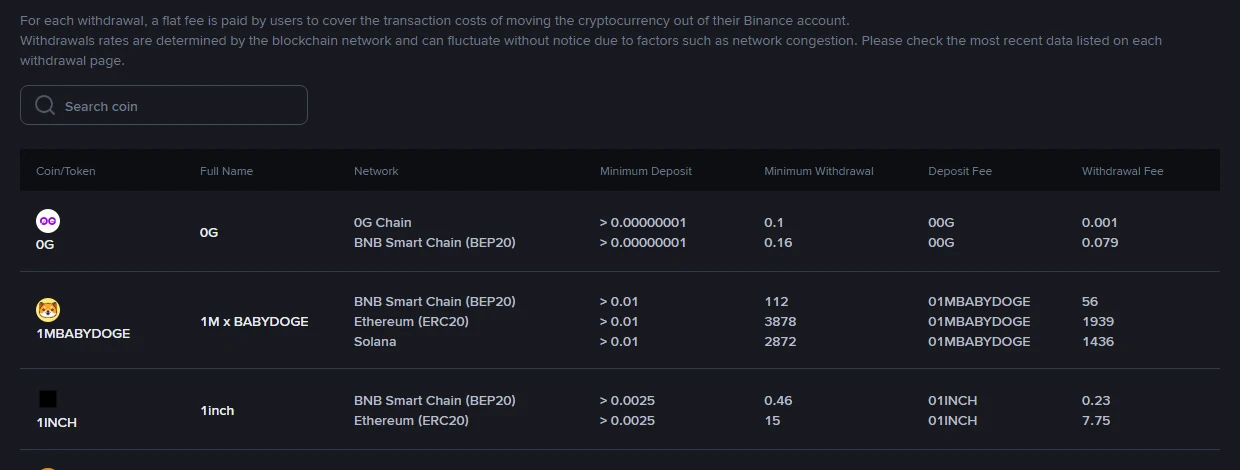Viewport: 1240px width, 470px height.
Task: Open the 1INCH ticker label
Action: click(56, 422)
